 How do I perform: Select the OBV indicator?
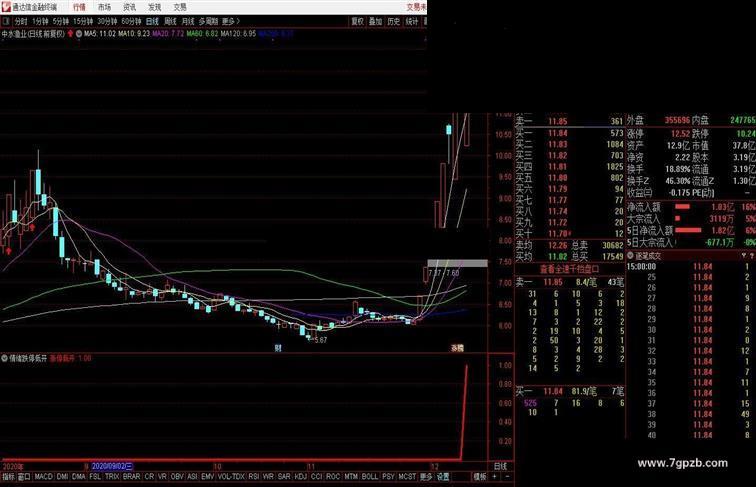[177, 477]
